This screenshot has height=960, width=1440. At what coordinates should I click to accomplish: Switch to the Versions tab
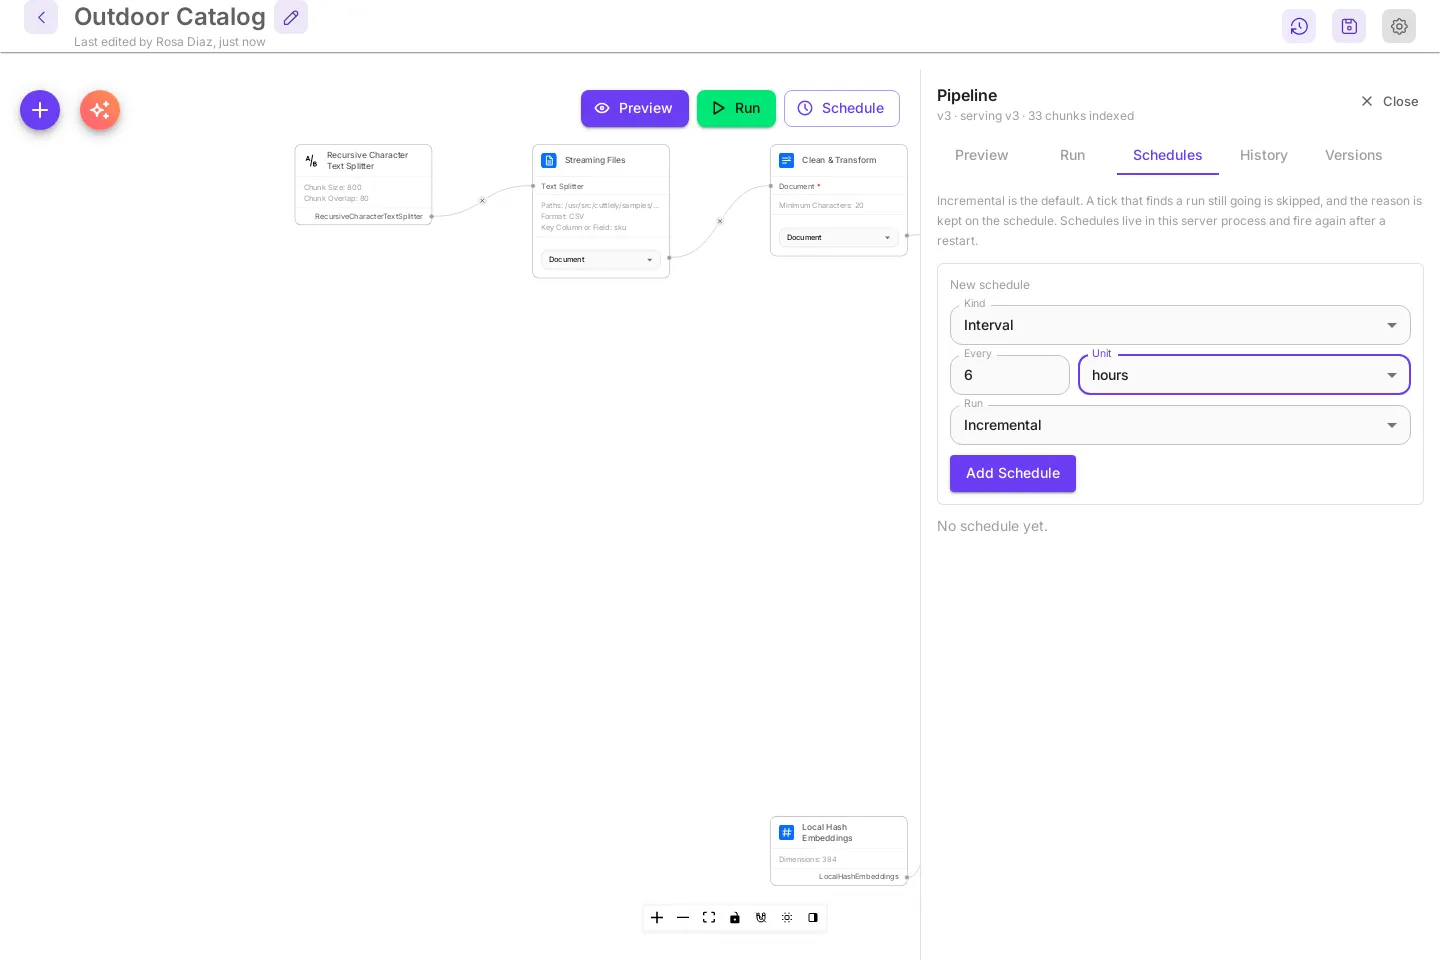(x=1354, y=155)
